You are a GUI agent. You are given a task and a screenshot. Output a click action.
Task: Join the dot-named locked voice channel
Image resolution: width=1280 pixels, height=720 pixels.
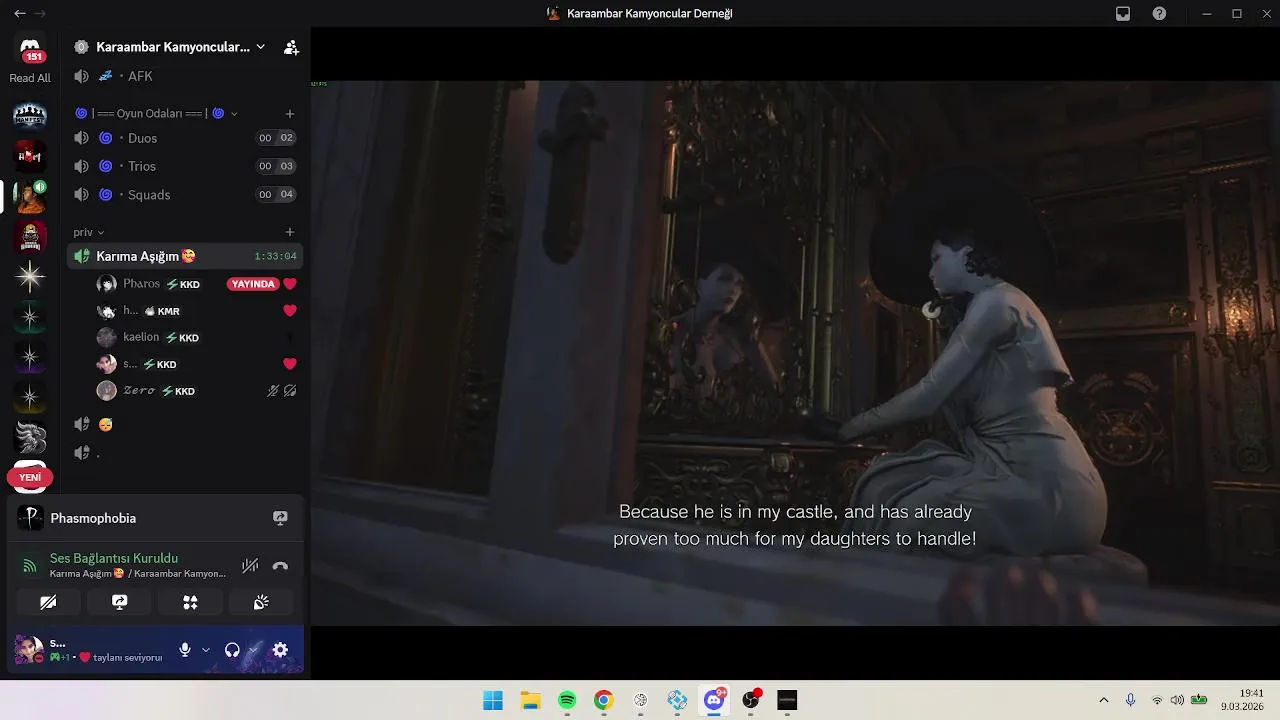pos(185,453)
